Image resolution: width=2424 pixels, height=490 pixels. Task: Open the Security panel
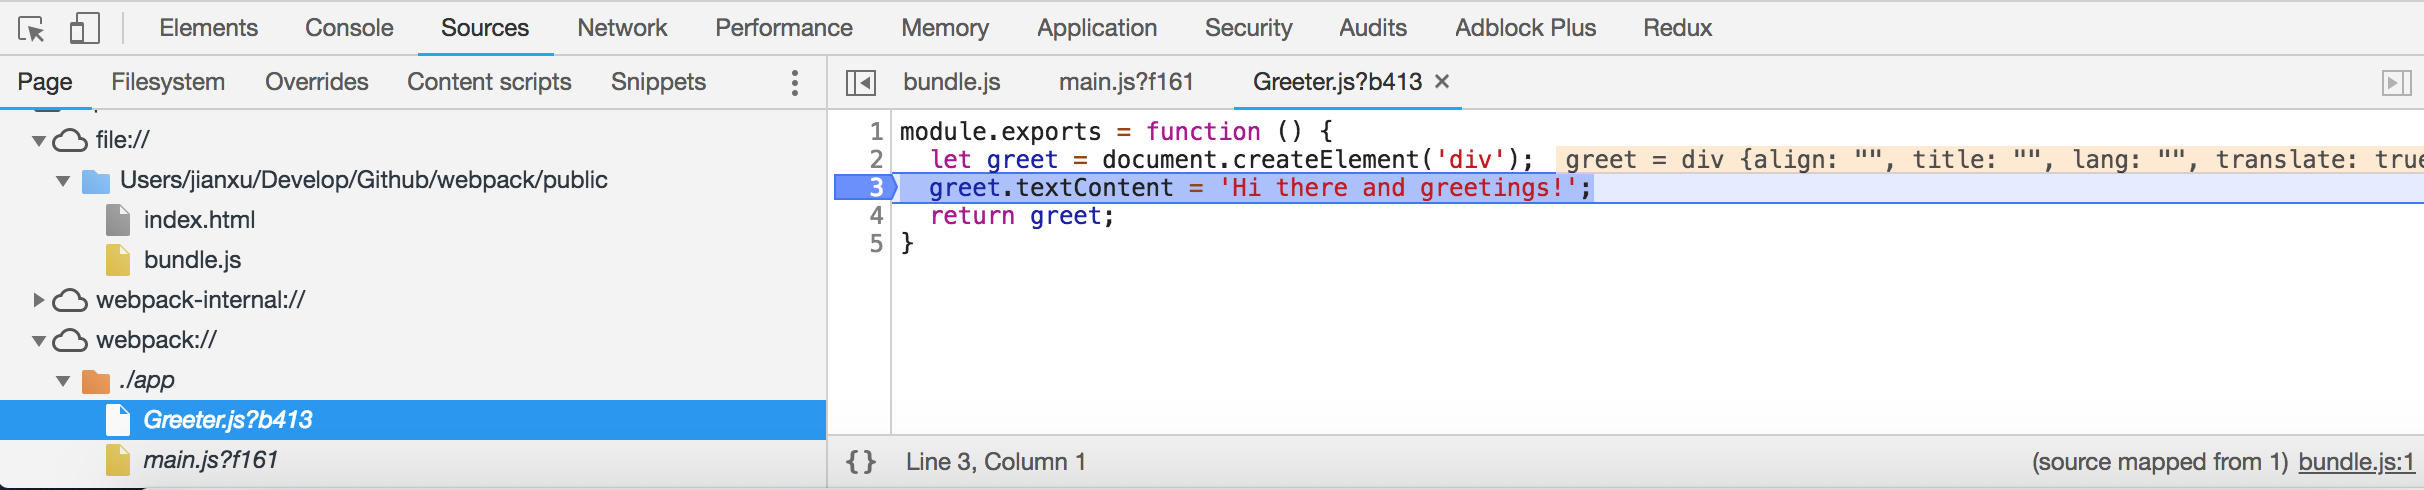[x=1248, y=28]
